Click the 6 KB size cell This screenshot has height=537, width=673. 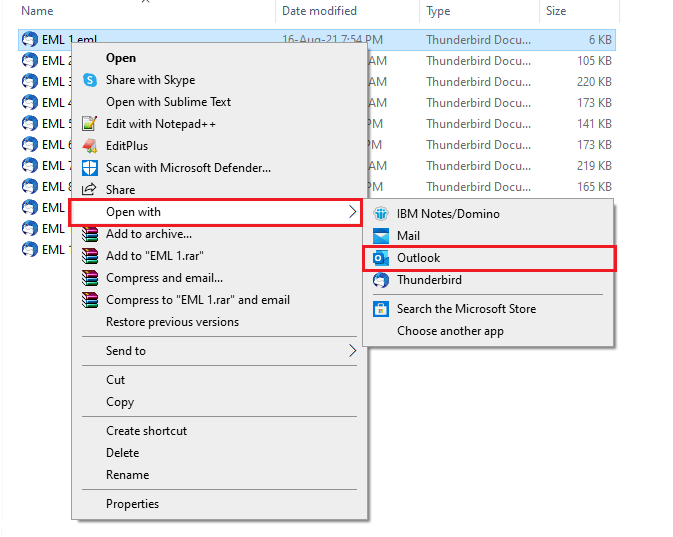coord(600,40)
